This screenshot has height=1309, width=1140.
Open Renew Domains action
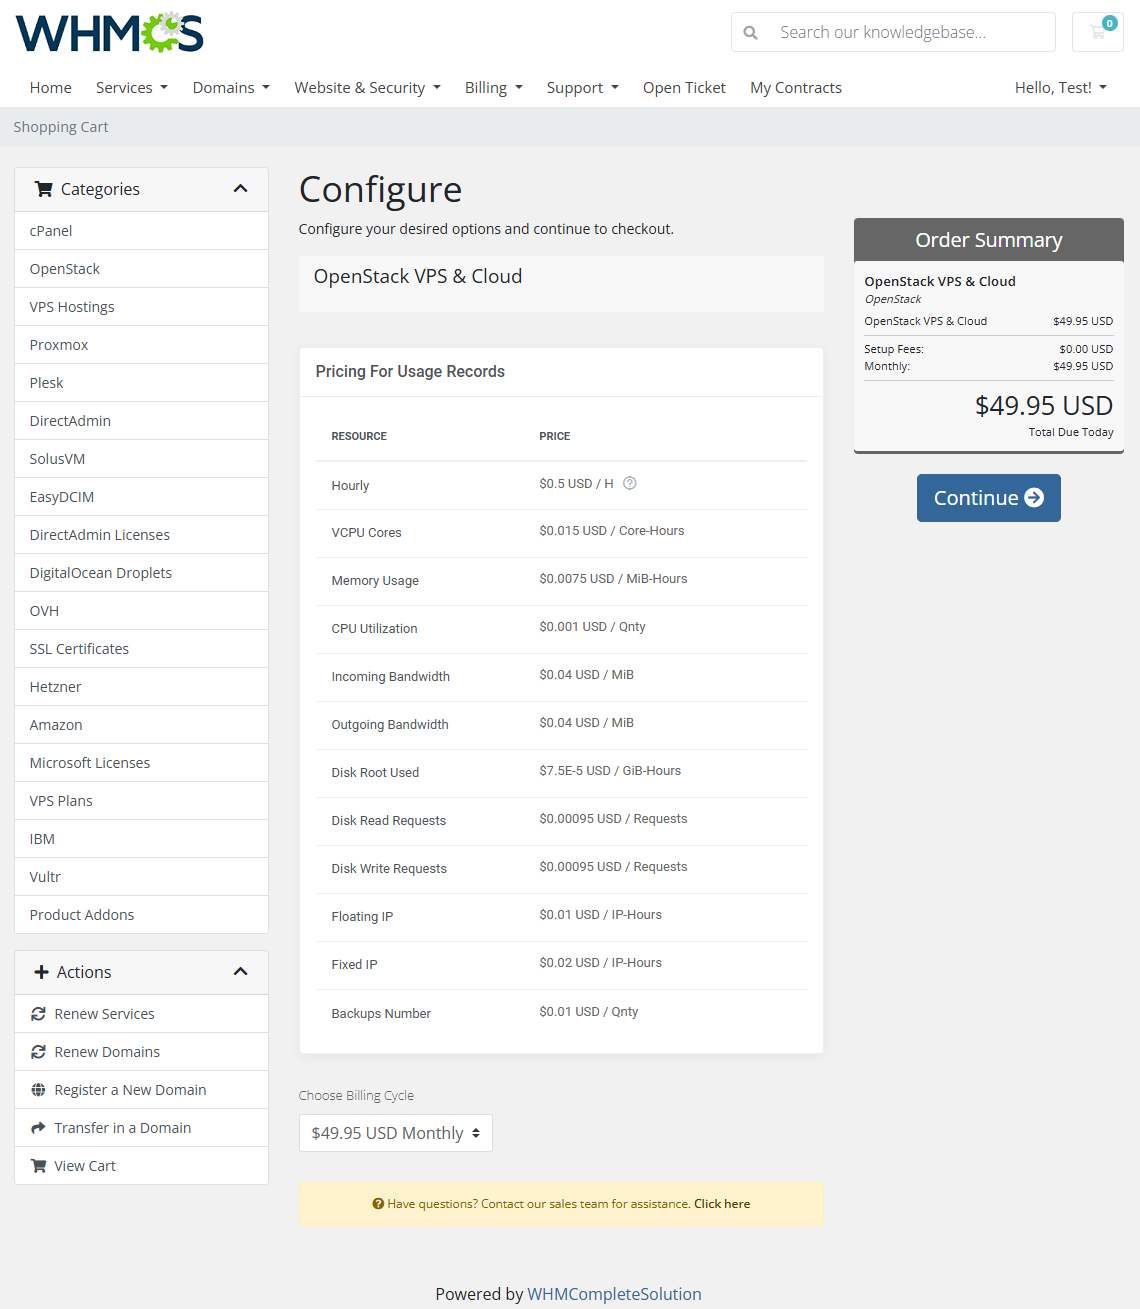[x=107, y=1052]
